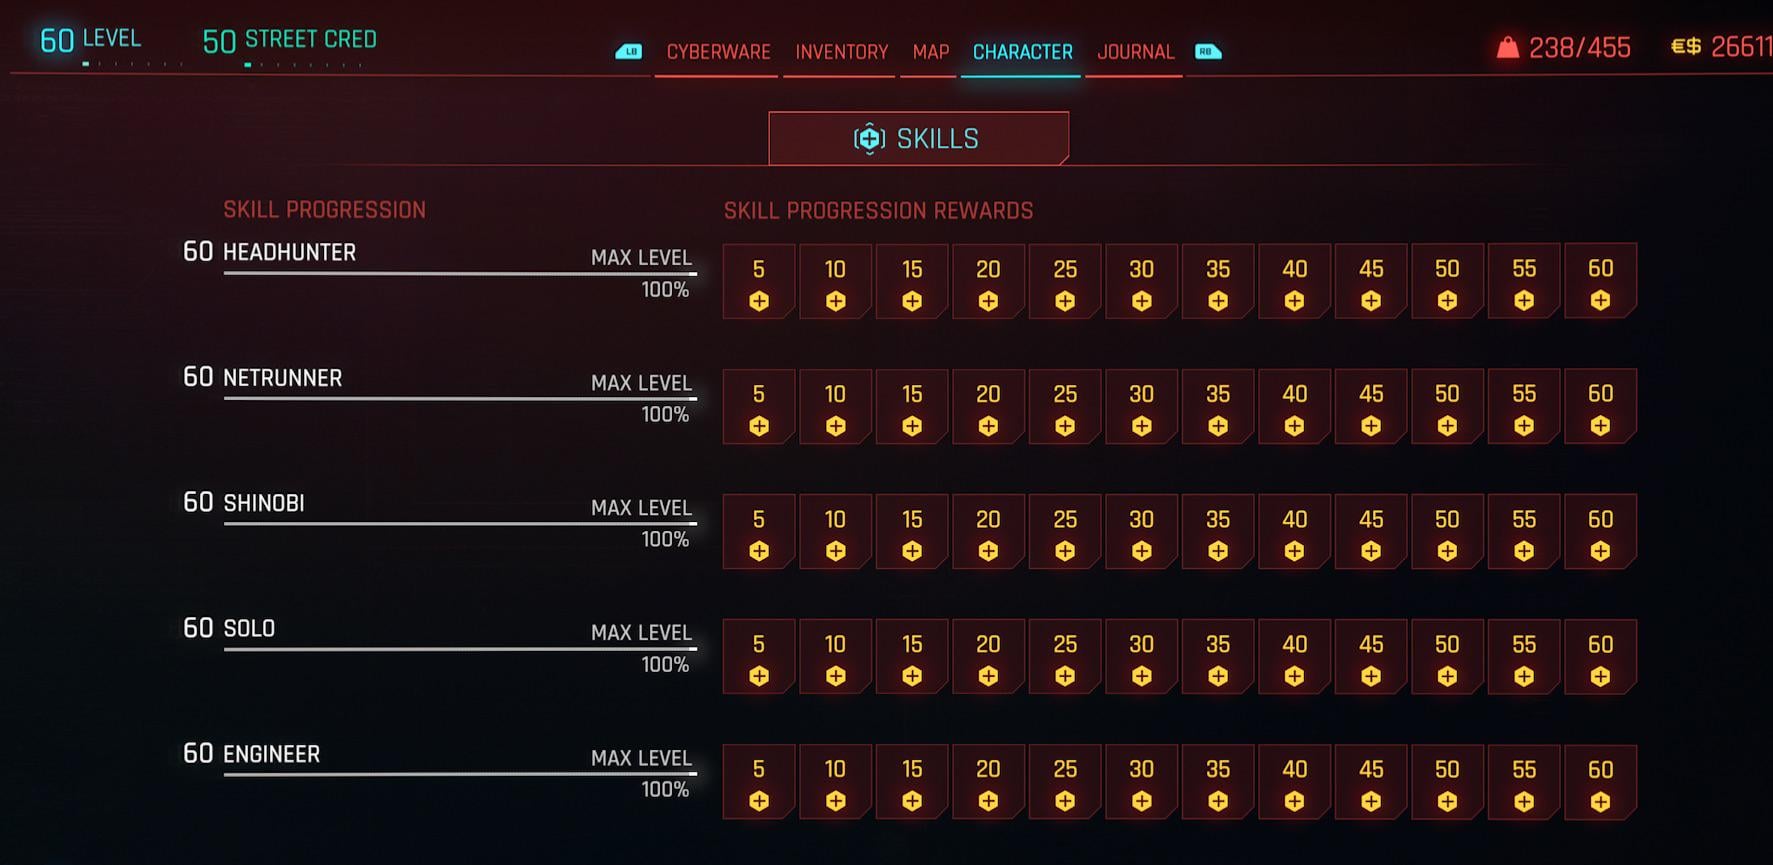The image size is (1773, 865).
Task: Click the eurodollar currency icon
Action: pyautogui.click(x=1686, y=46)
